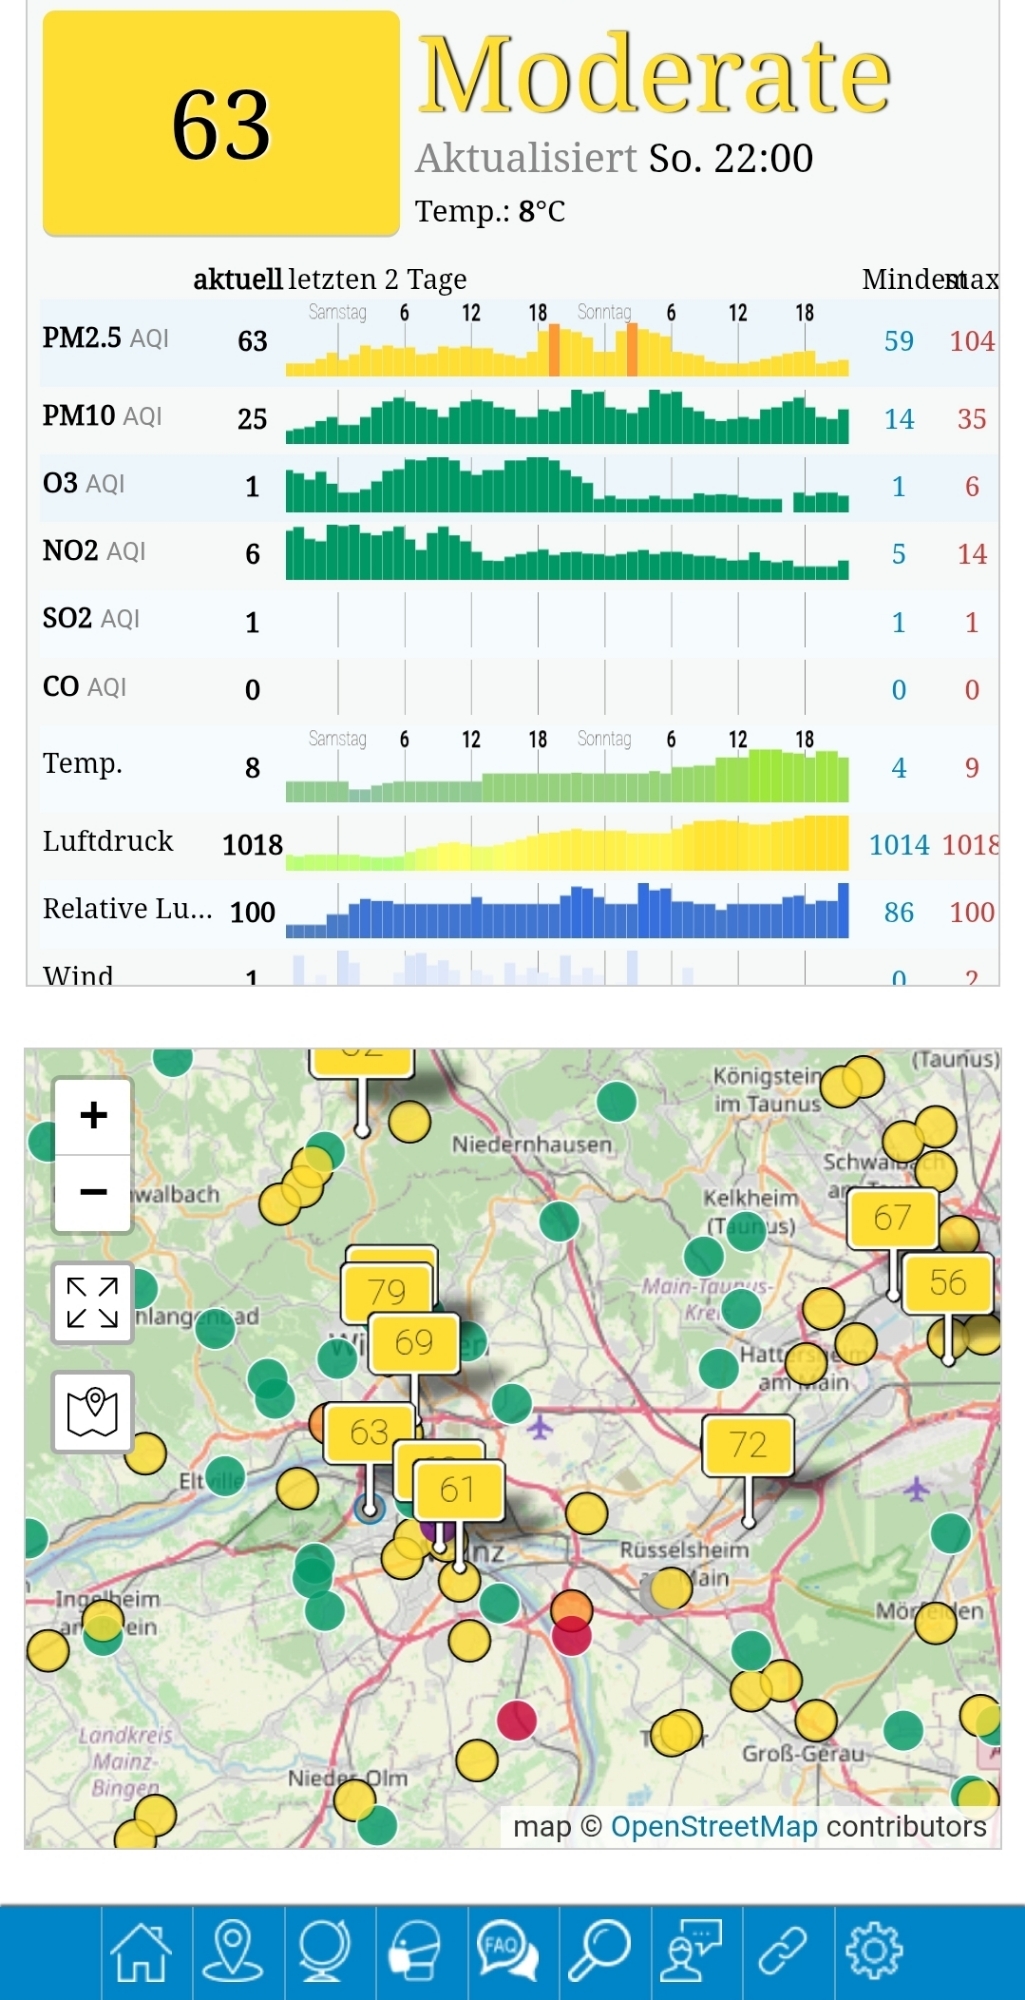
Task: Open the FAQ speech bubble icon
Action: (508, 1951)
